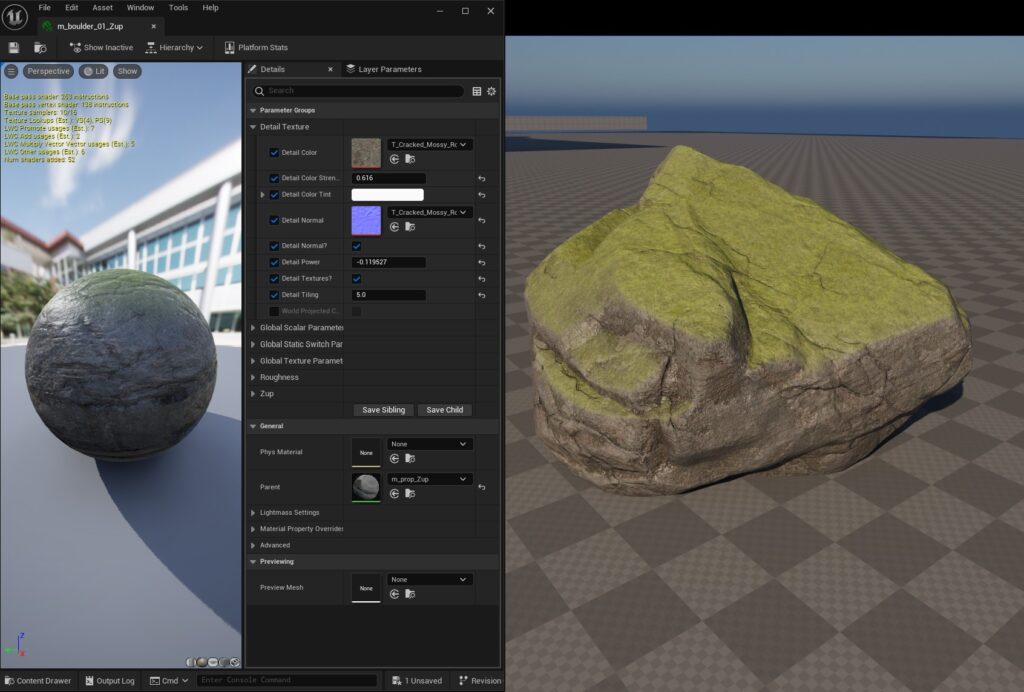Use selected asset for Detail Normal texture
Screen dimensions: 1024x692
pyautogui.click(x=394, y=227)
